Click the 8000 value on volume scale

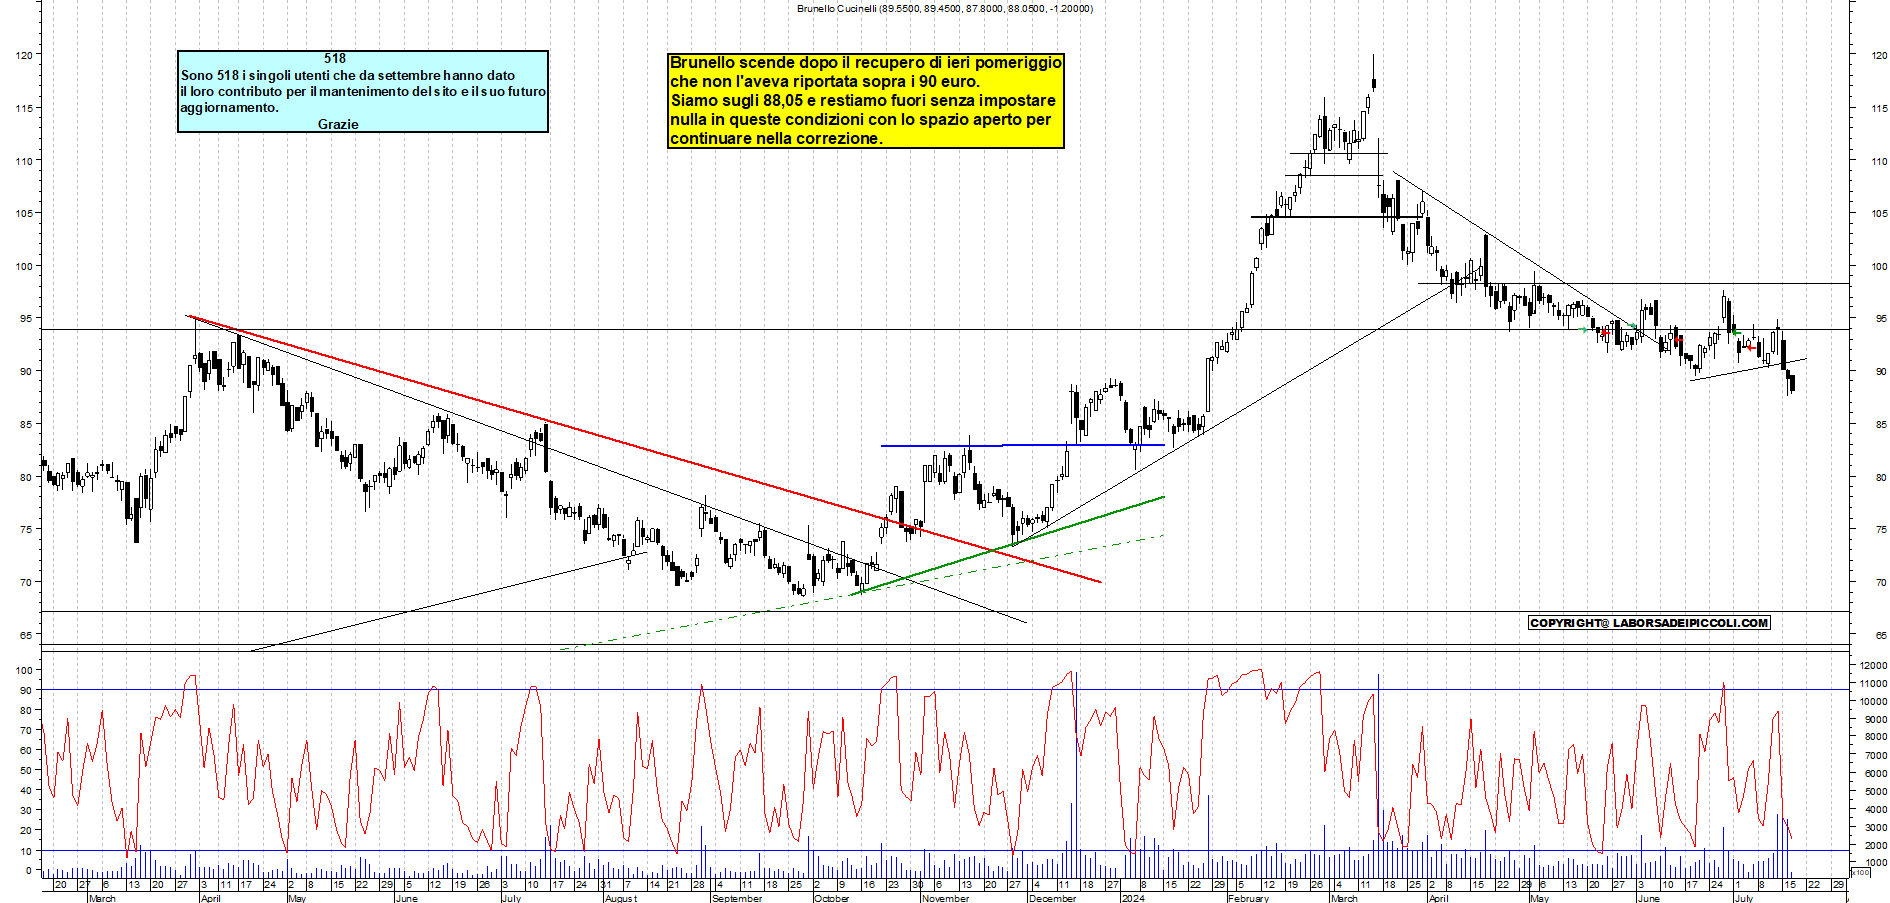click(x=1876, y=737)
